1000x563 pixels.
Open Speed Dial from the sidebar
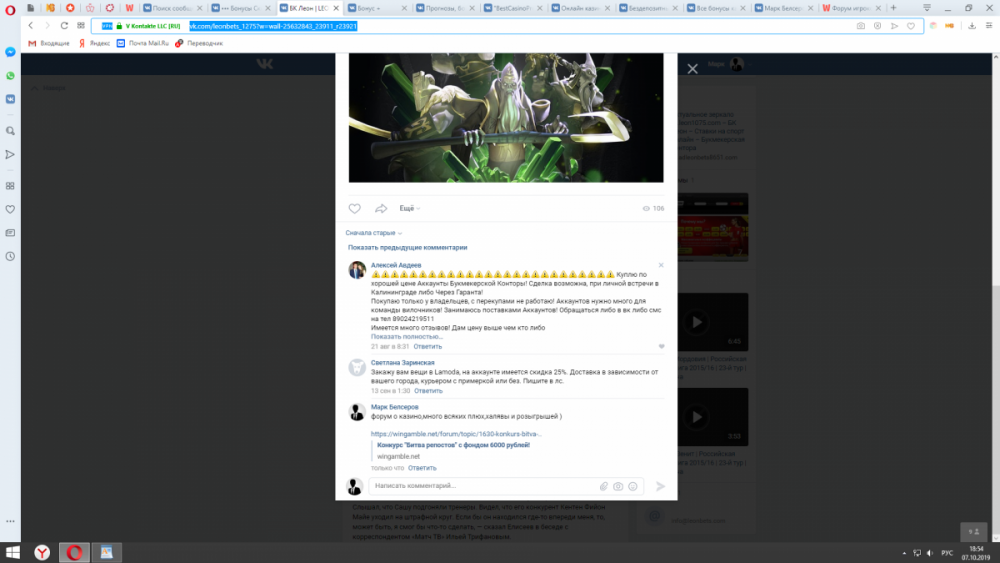click(10, 186)
